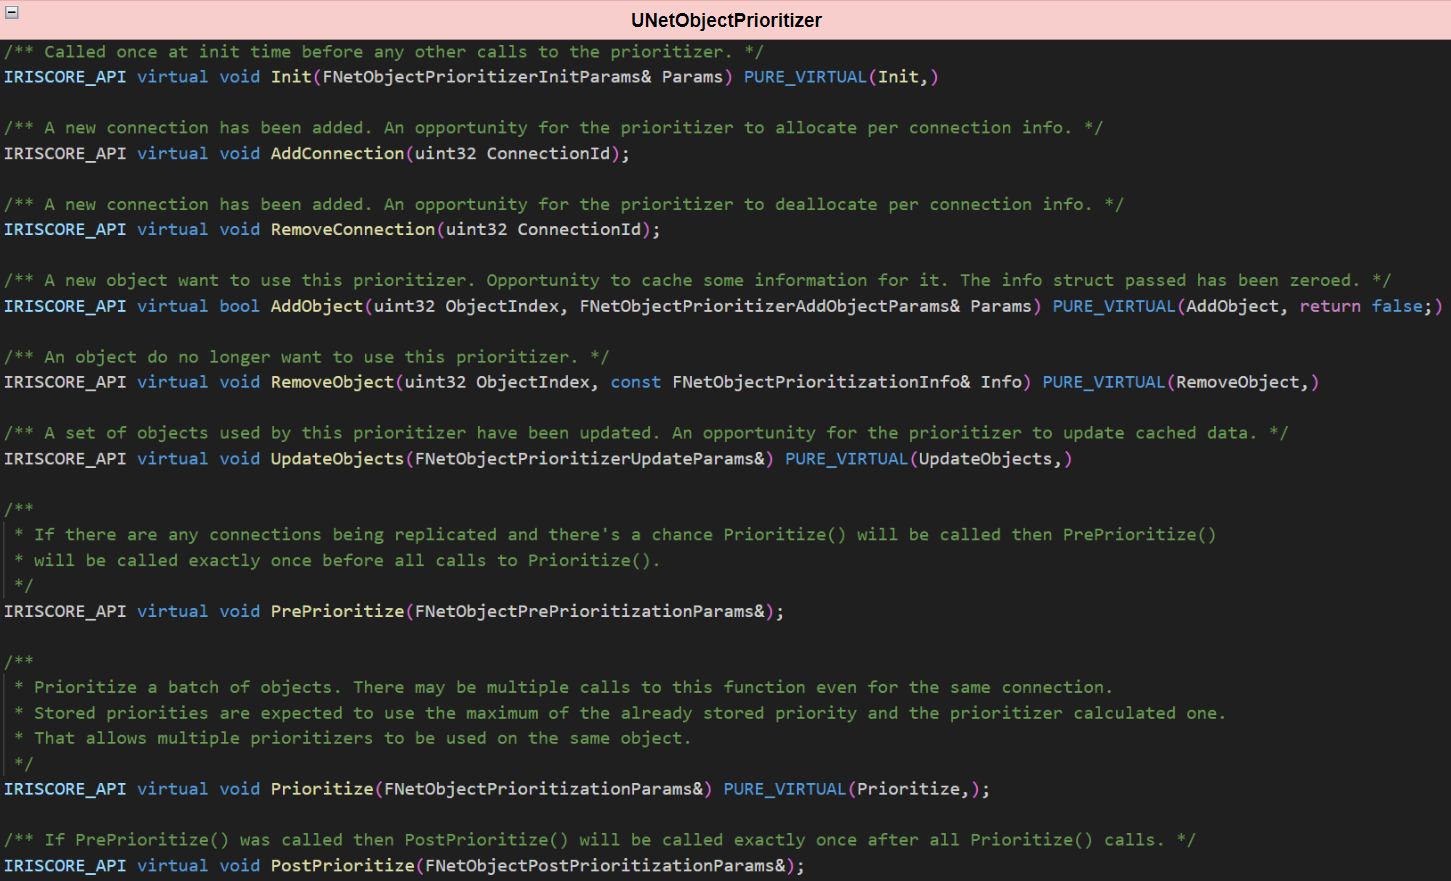Click the UpdateObjects function name declaration
The image size is (1451, 881).
(337, 459)
